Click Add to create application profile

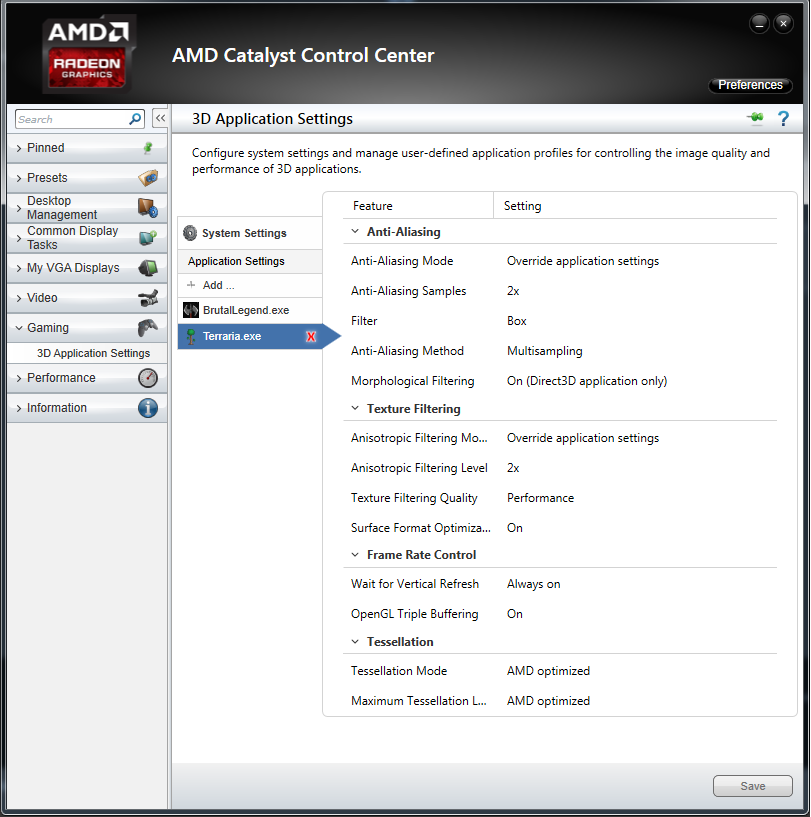coord(250,285)
